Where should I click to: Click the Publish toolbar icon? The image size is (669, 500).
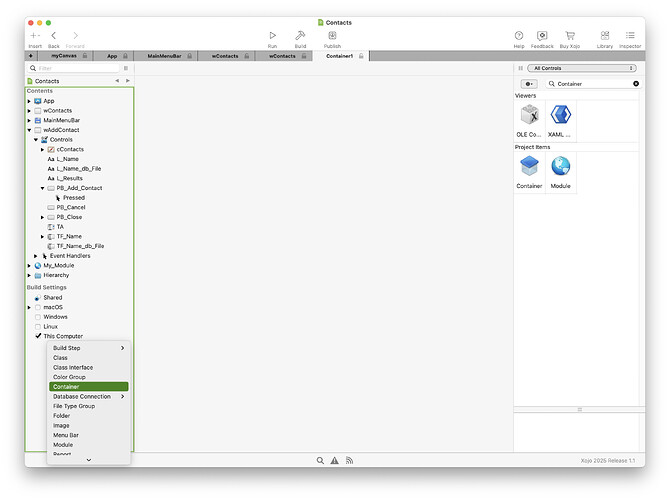pos(332,35)
